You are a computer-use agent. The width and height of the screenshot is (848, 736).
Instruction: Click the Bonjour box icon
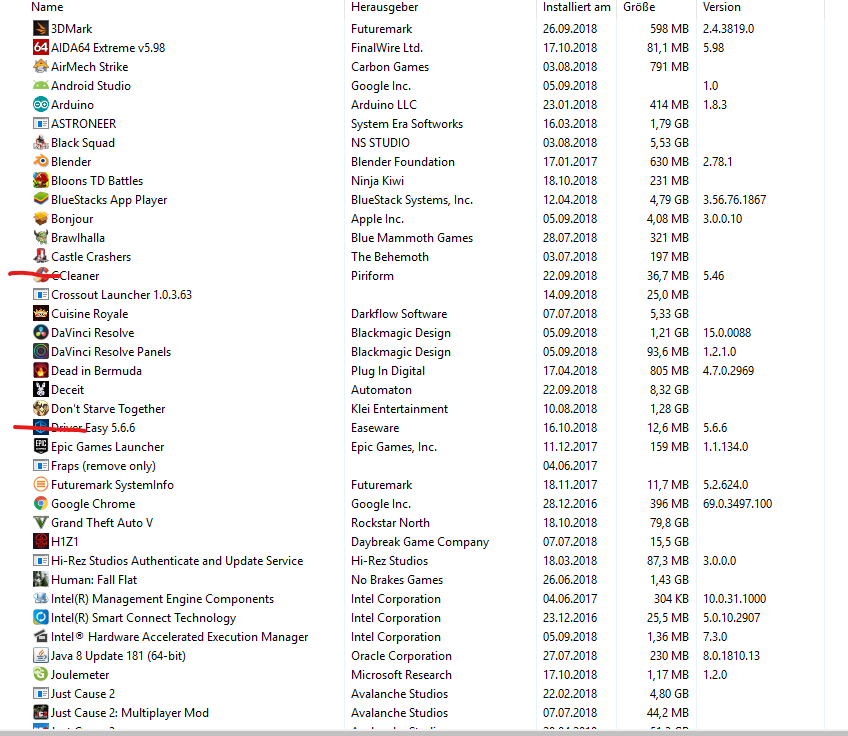(41, 218)
